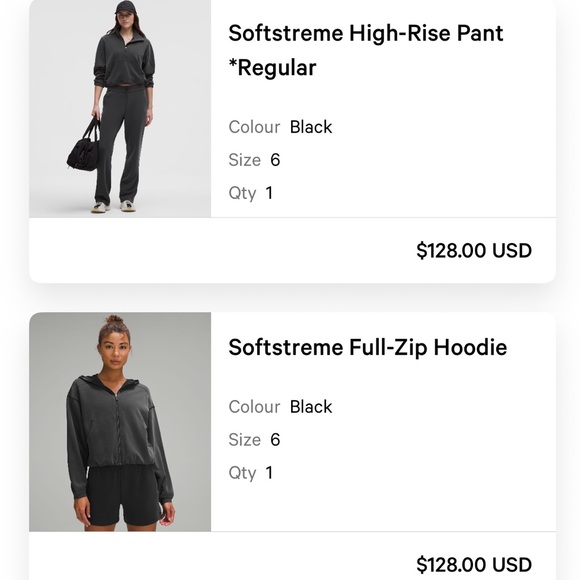Image resolution: width=580 pixels, height=580 pixels.
Task: Click the word *Regular in pant title
Action: point(272,68)
